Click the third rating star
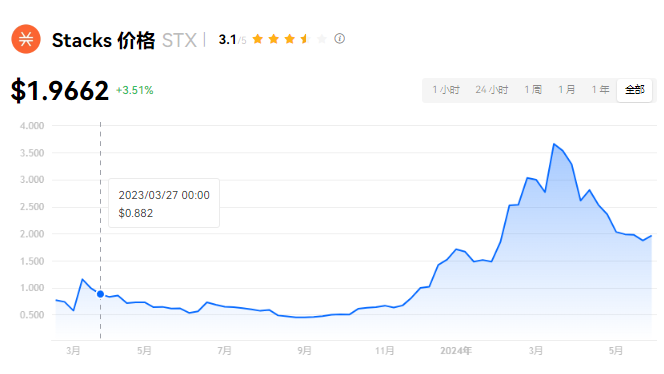Viewport: 664px width, 374px height. tap(290, 39)
